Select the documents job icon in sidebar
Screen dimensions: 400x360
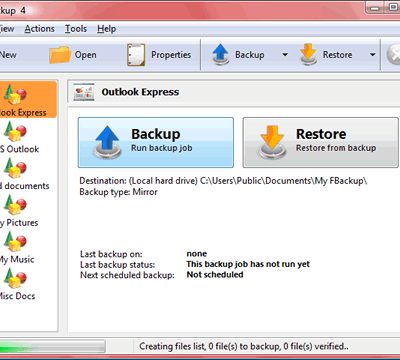tap(15, 168)
